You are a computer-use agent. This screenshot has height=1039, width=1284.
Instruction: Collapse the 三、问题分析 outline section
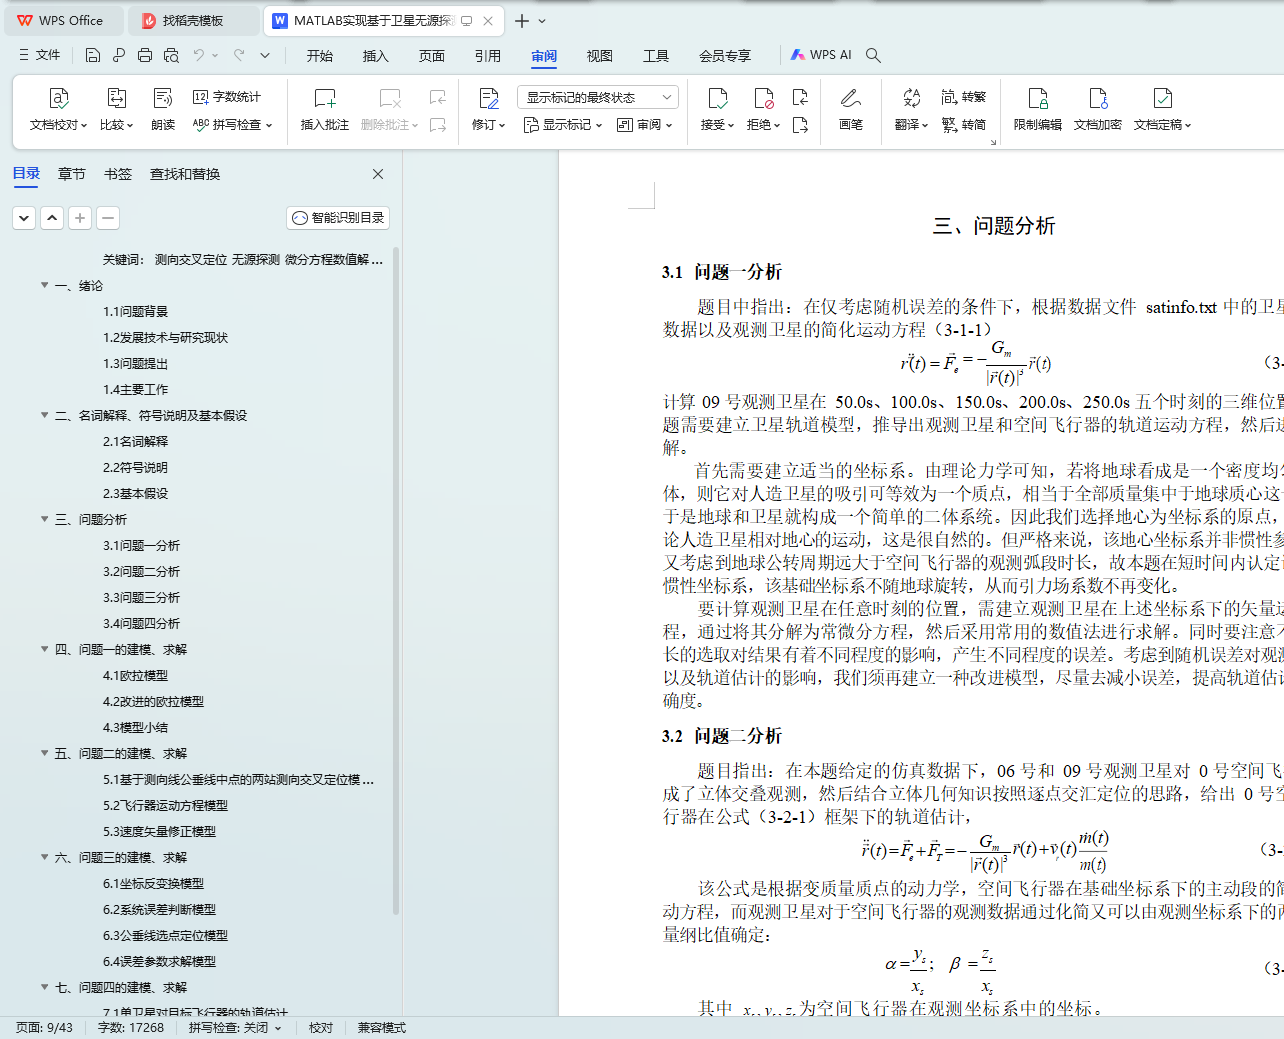(x=44, y=520)
